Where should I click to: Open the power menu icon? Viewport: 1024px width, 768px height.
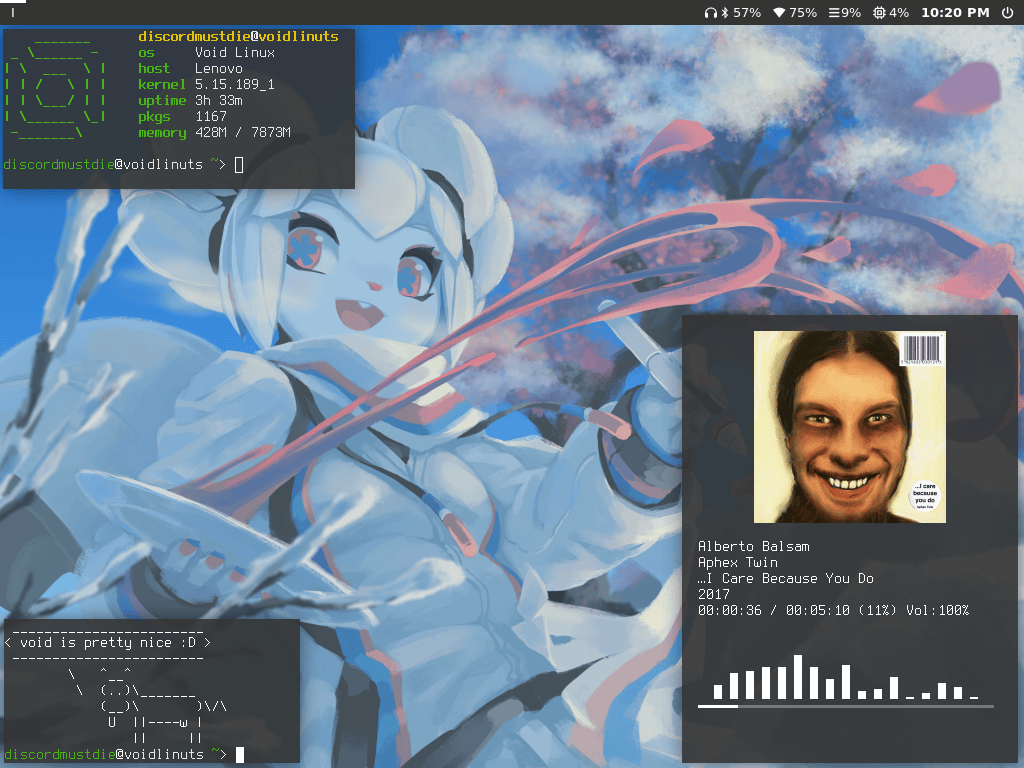tap(1006, 13)
